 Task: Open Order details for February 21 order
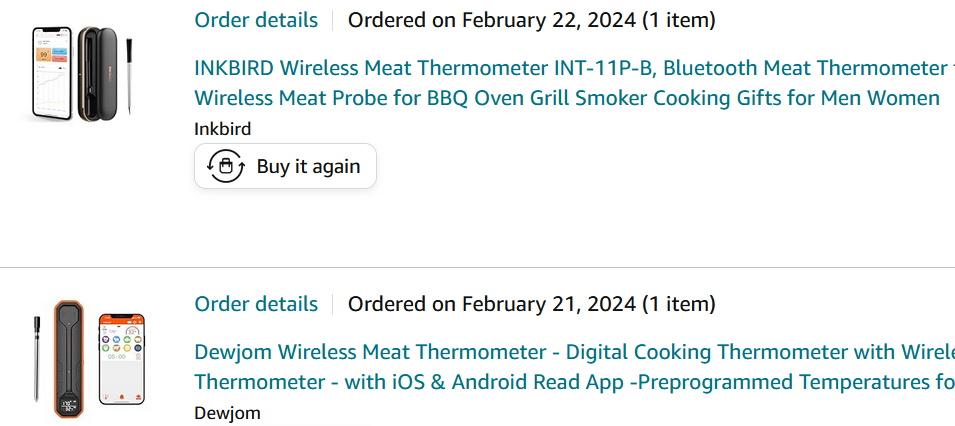256,304
